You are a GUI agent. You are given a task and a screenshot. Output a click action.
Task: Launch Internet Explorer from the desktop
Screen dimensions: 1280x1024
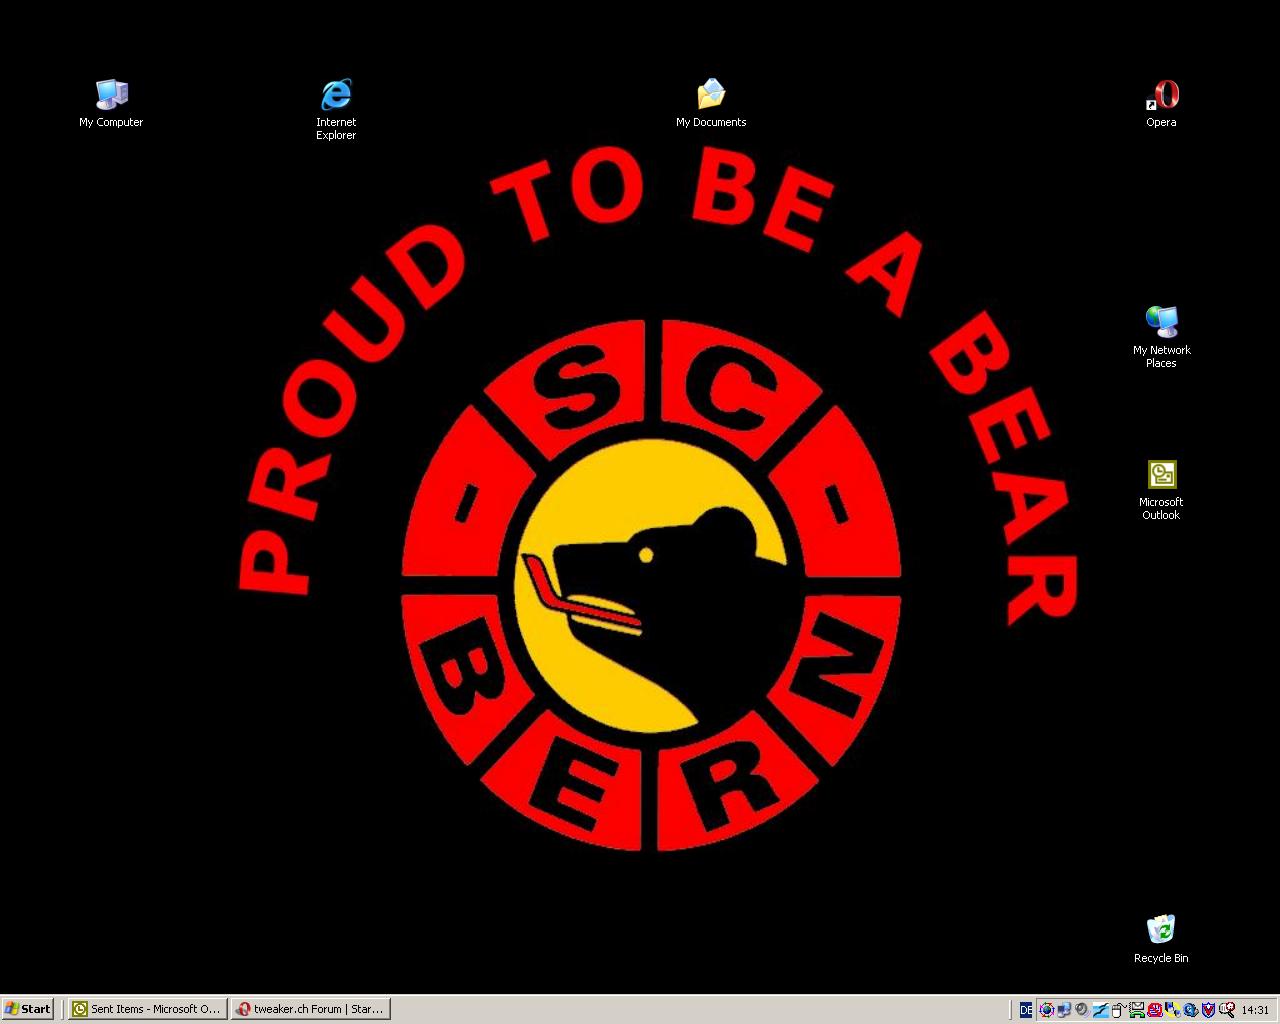pyautogui.click(x=336, y=96)
